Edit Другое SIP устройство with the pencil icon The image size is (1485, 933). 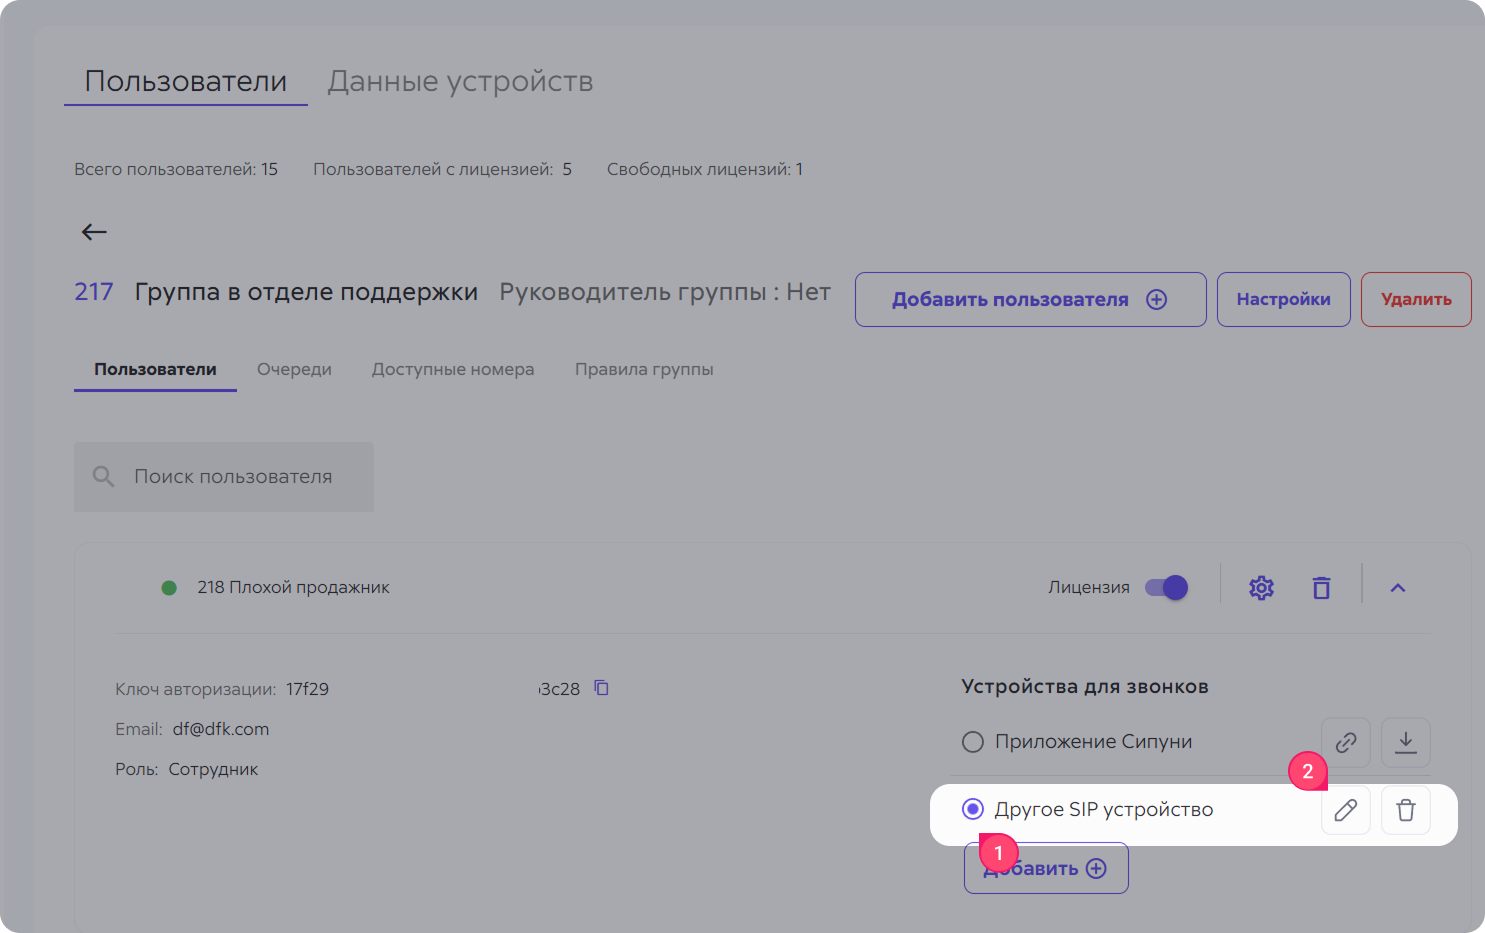pos(1346,810)
